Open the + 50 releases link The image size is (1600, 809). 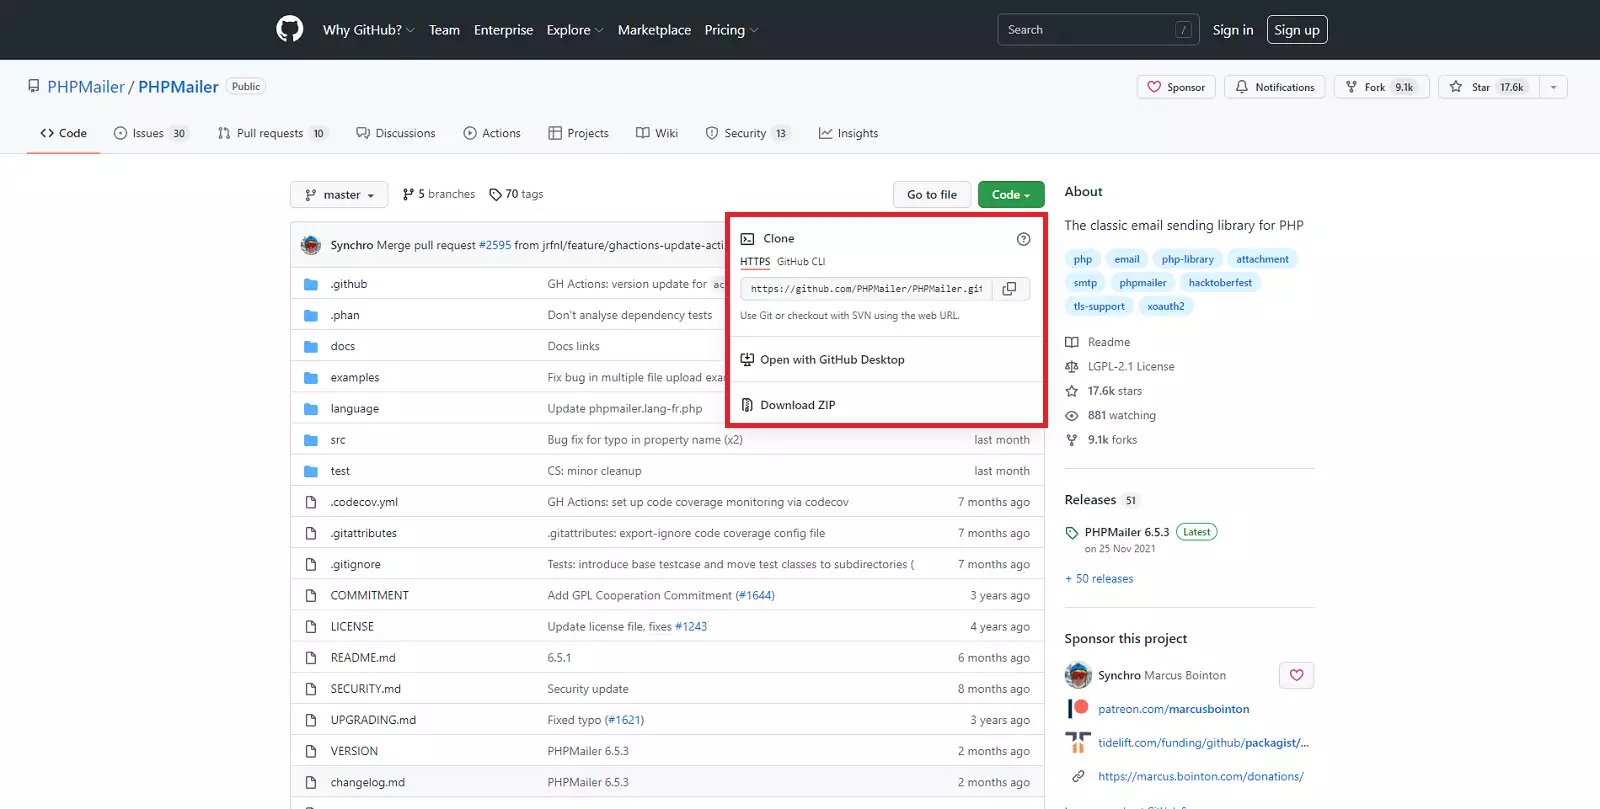click(x=1099, y=579)
